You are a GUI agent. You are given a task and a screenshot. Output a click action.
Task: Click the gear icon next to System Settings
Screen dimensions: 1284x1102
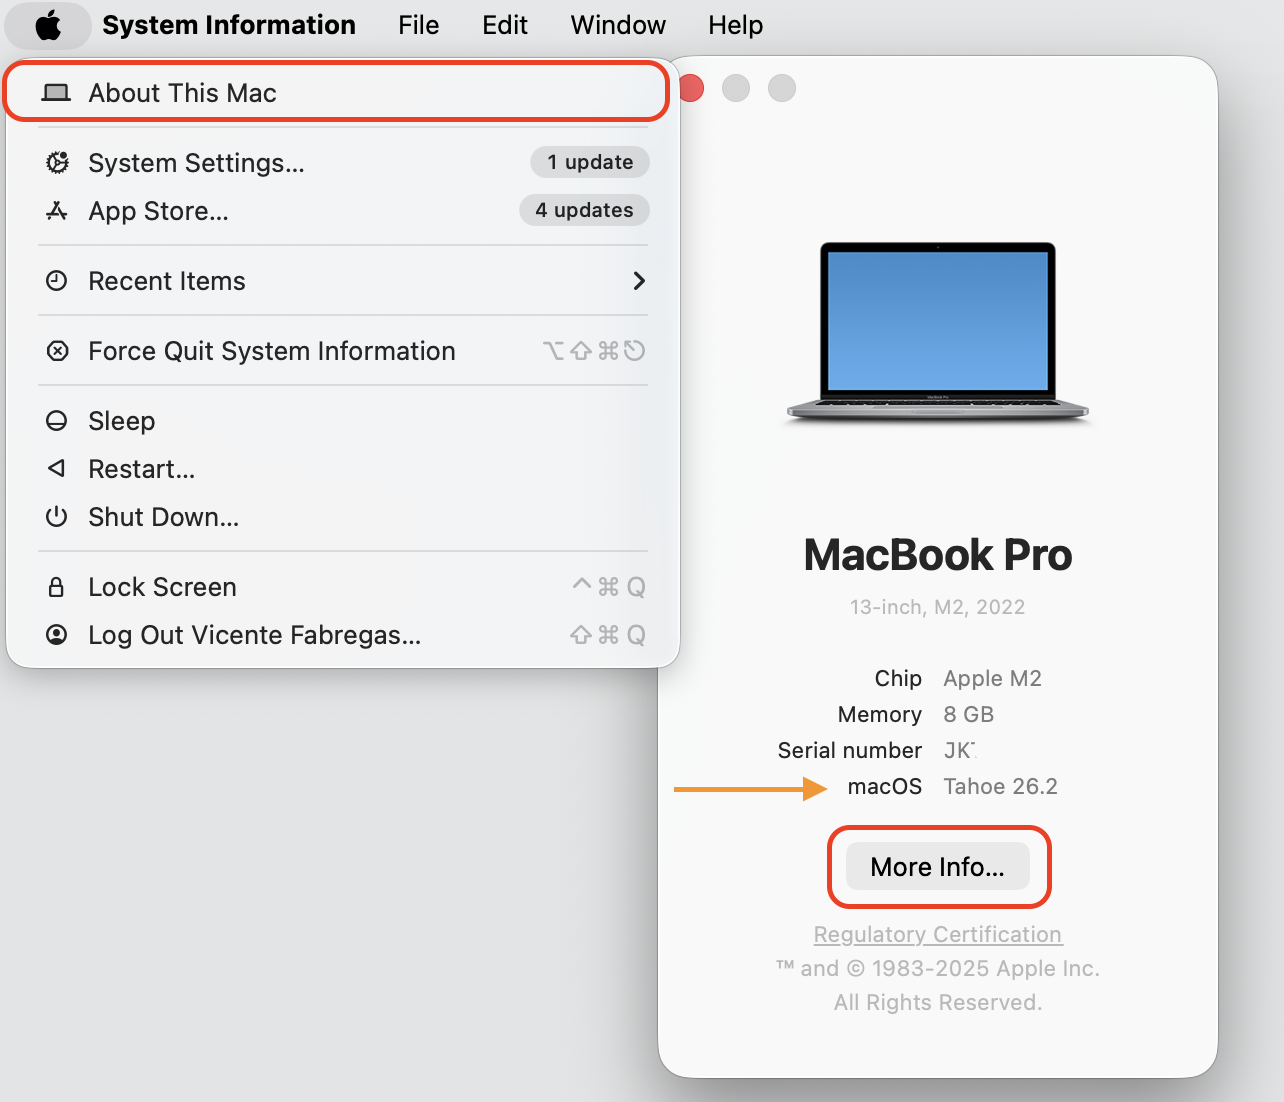(x=57, y=163)
